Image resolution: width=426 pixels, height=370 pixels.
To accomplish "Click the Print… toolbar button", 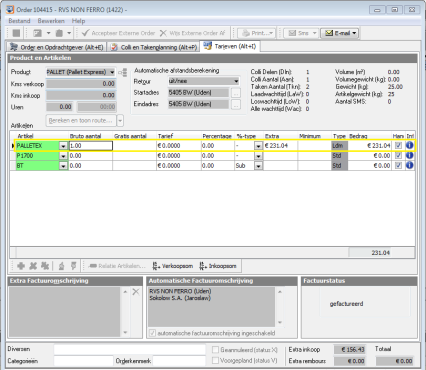I will [x=257, y=33].
